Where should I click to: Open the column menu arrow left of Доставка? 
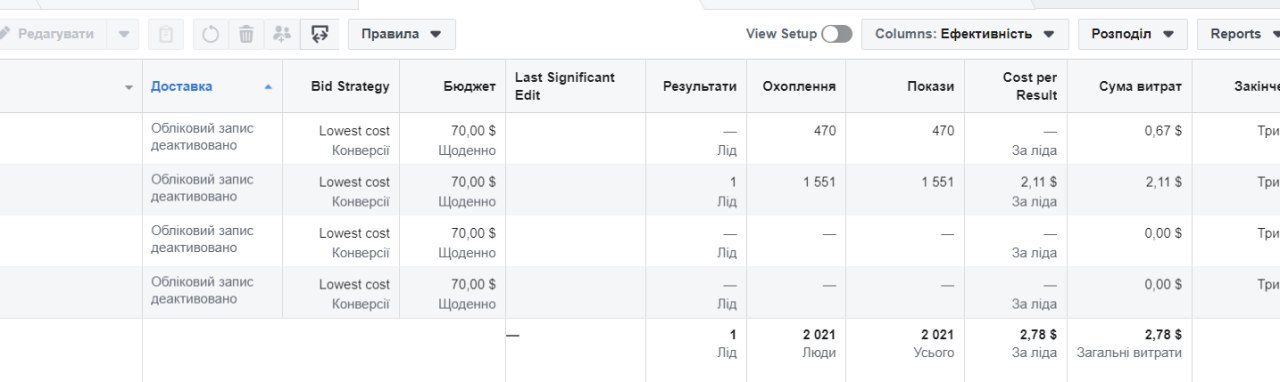tap(128, 88)
